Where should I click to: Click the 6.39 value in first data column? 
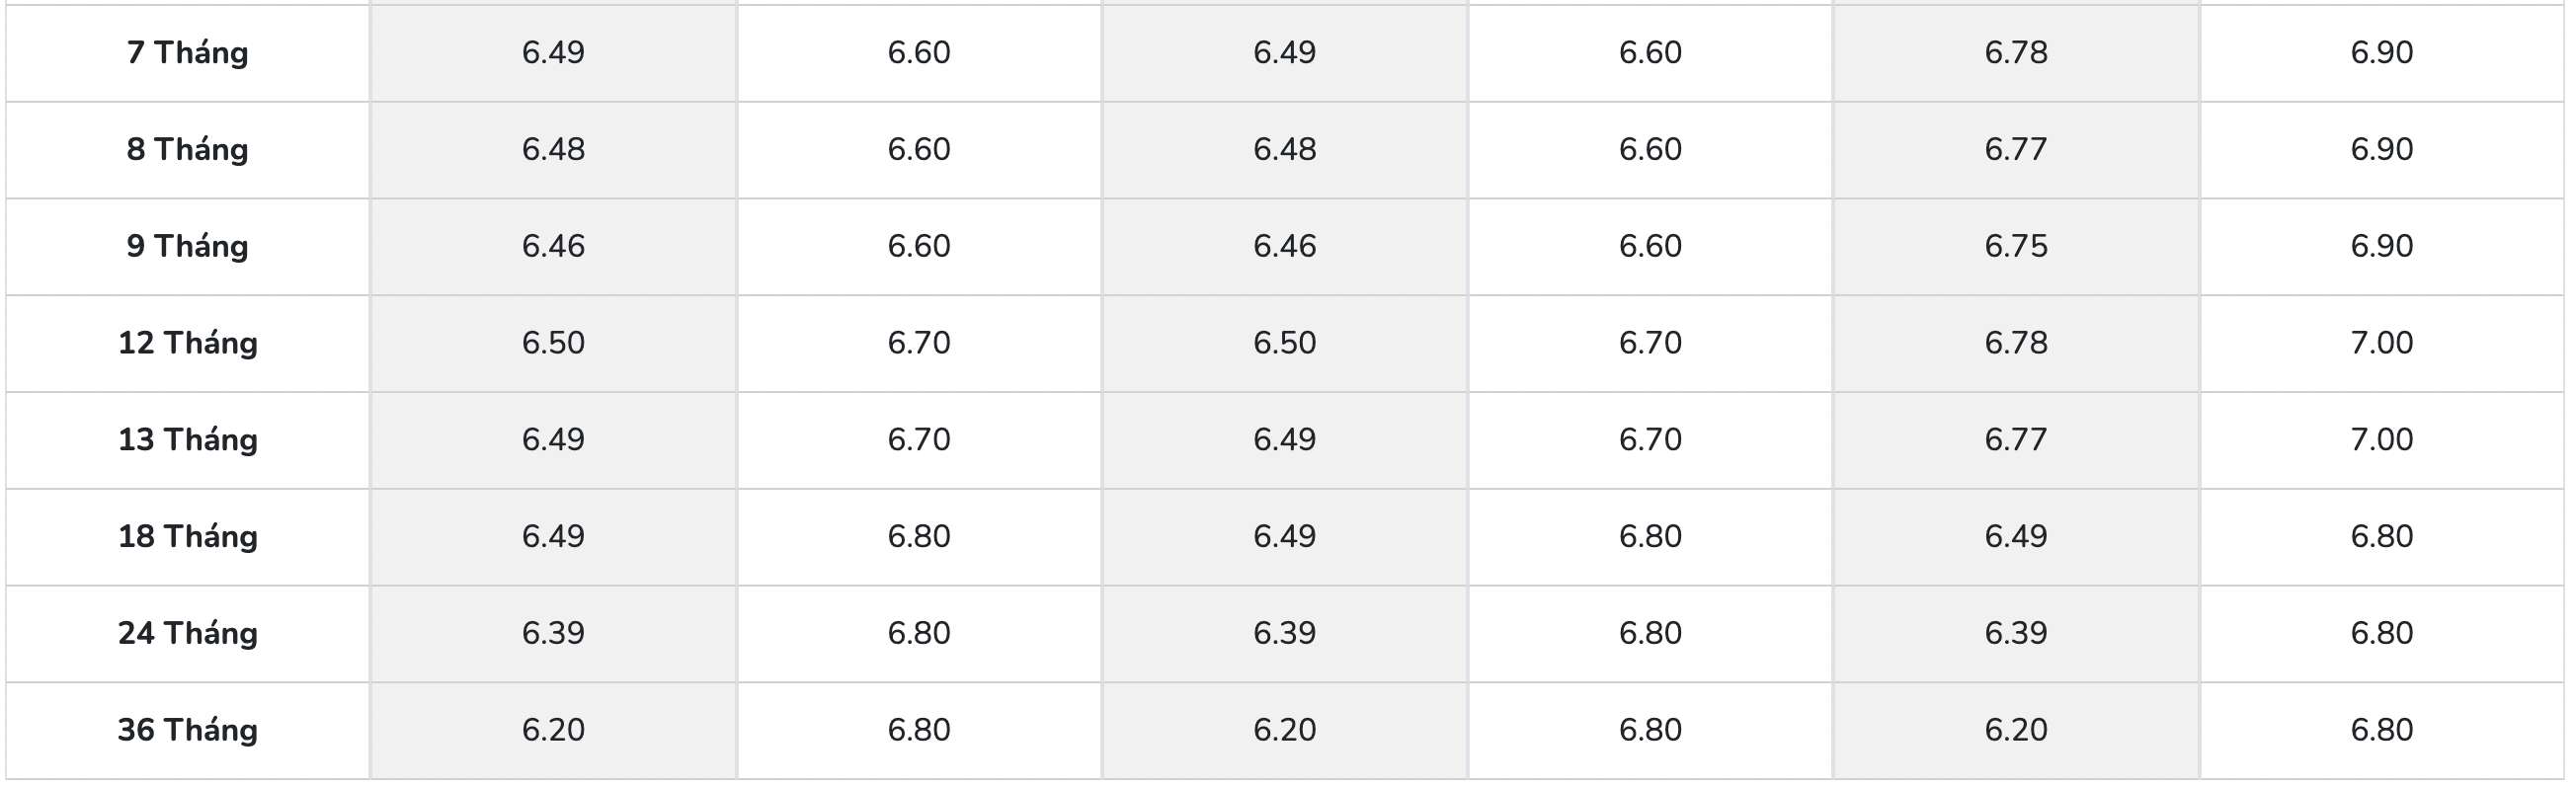[x=553, y=633]
